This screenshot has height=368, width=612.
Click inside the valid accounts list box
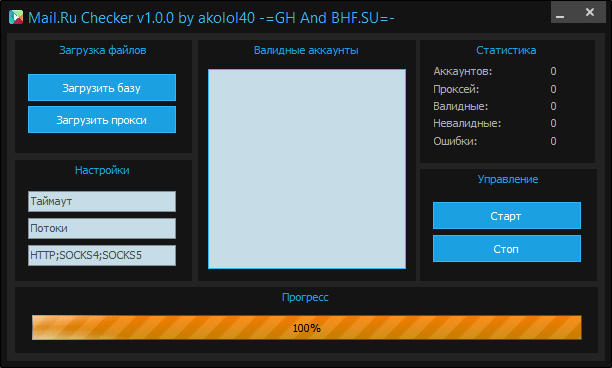click(x=307, y=169)
